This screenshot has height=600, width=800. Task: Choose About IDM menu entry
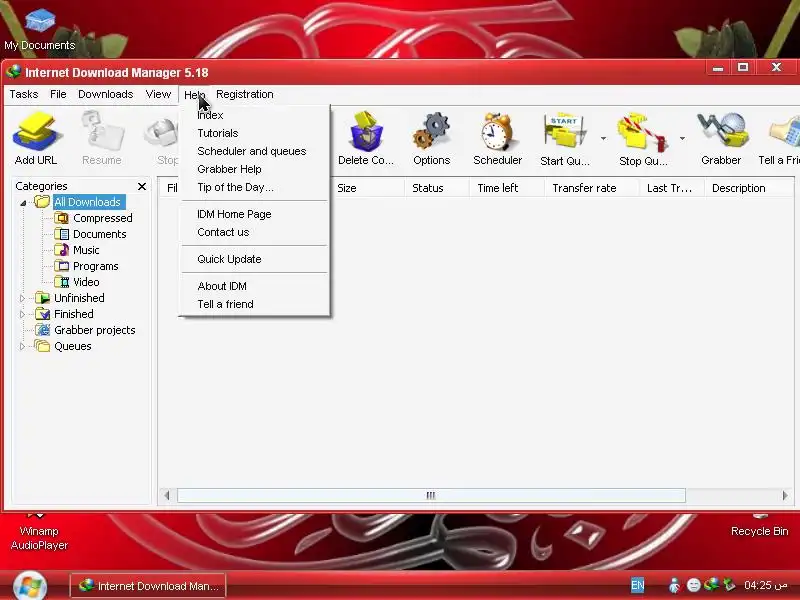[255, 286]
